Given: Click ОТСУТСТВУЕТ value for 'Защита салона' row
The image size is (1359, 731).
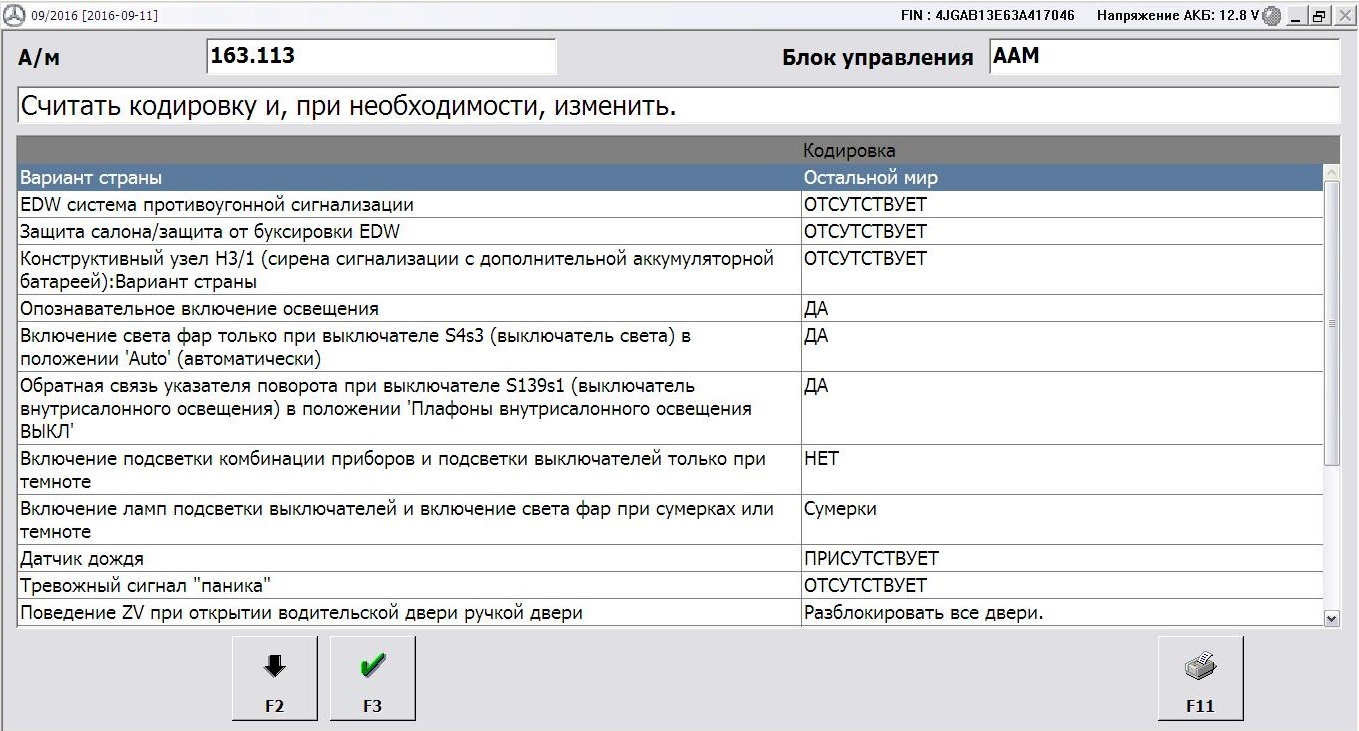Looking at the screenshot, I should (865, 232).
